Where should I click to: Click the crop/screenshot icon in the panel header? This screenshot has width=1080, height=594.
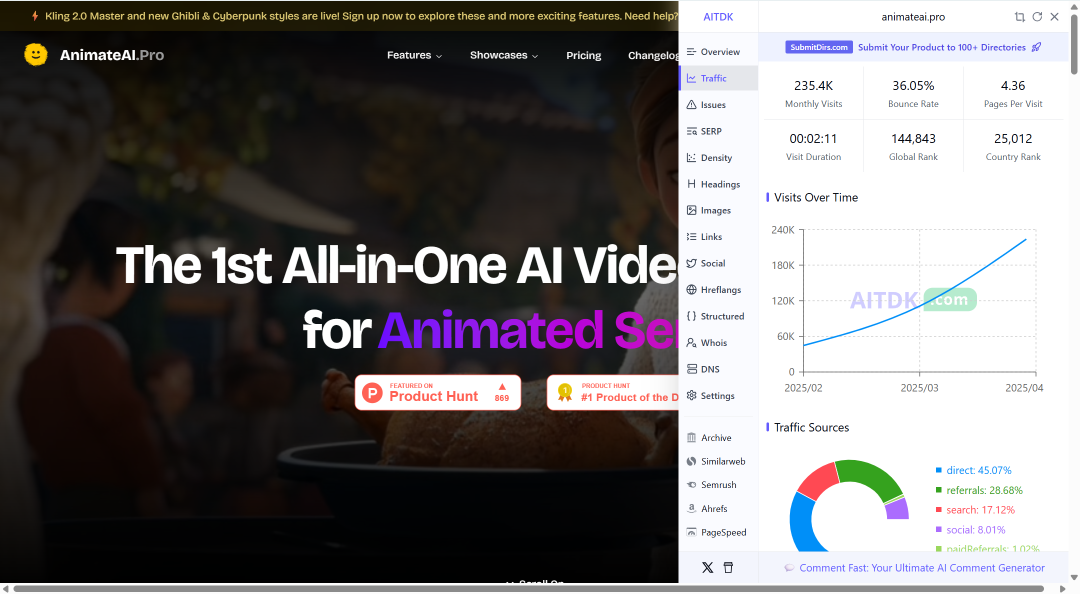1019,17
